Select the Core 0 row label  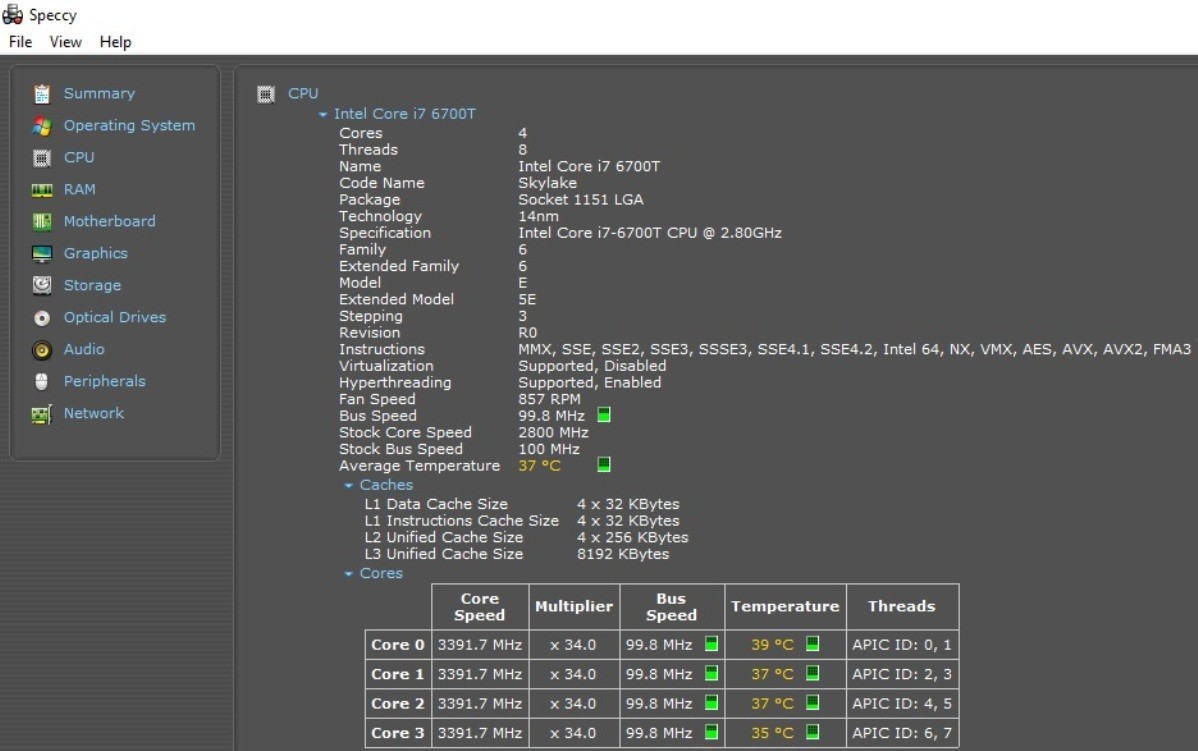point(398,645)
